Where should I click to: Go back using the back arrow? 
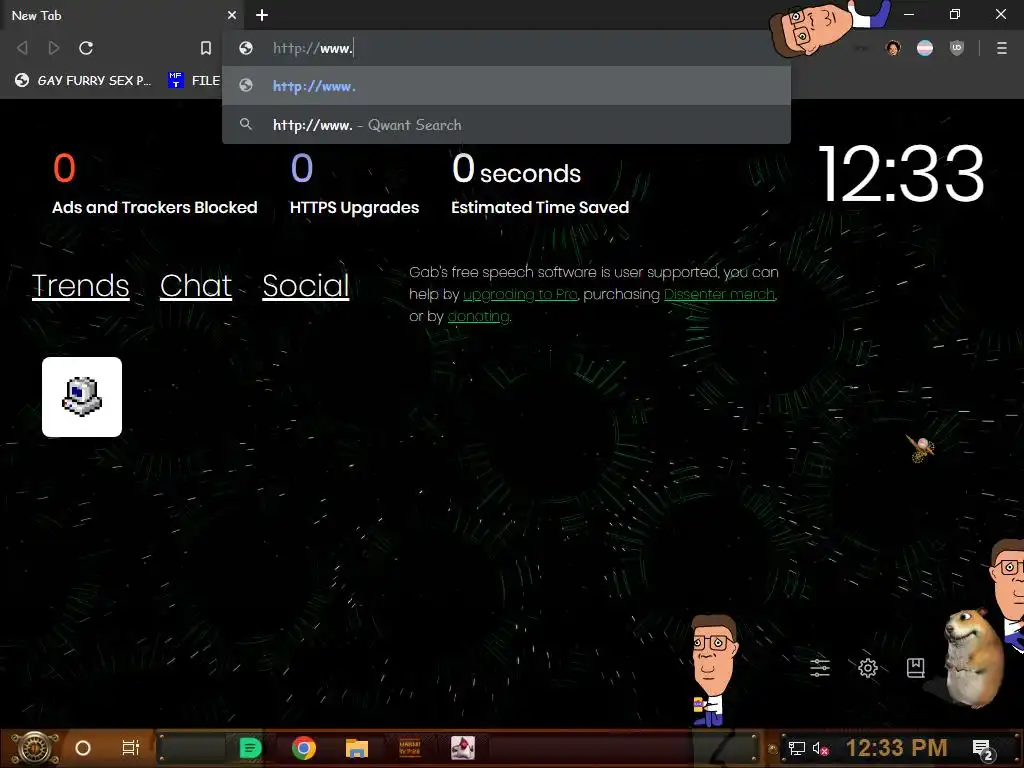click(x=22, y=48)
